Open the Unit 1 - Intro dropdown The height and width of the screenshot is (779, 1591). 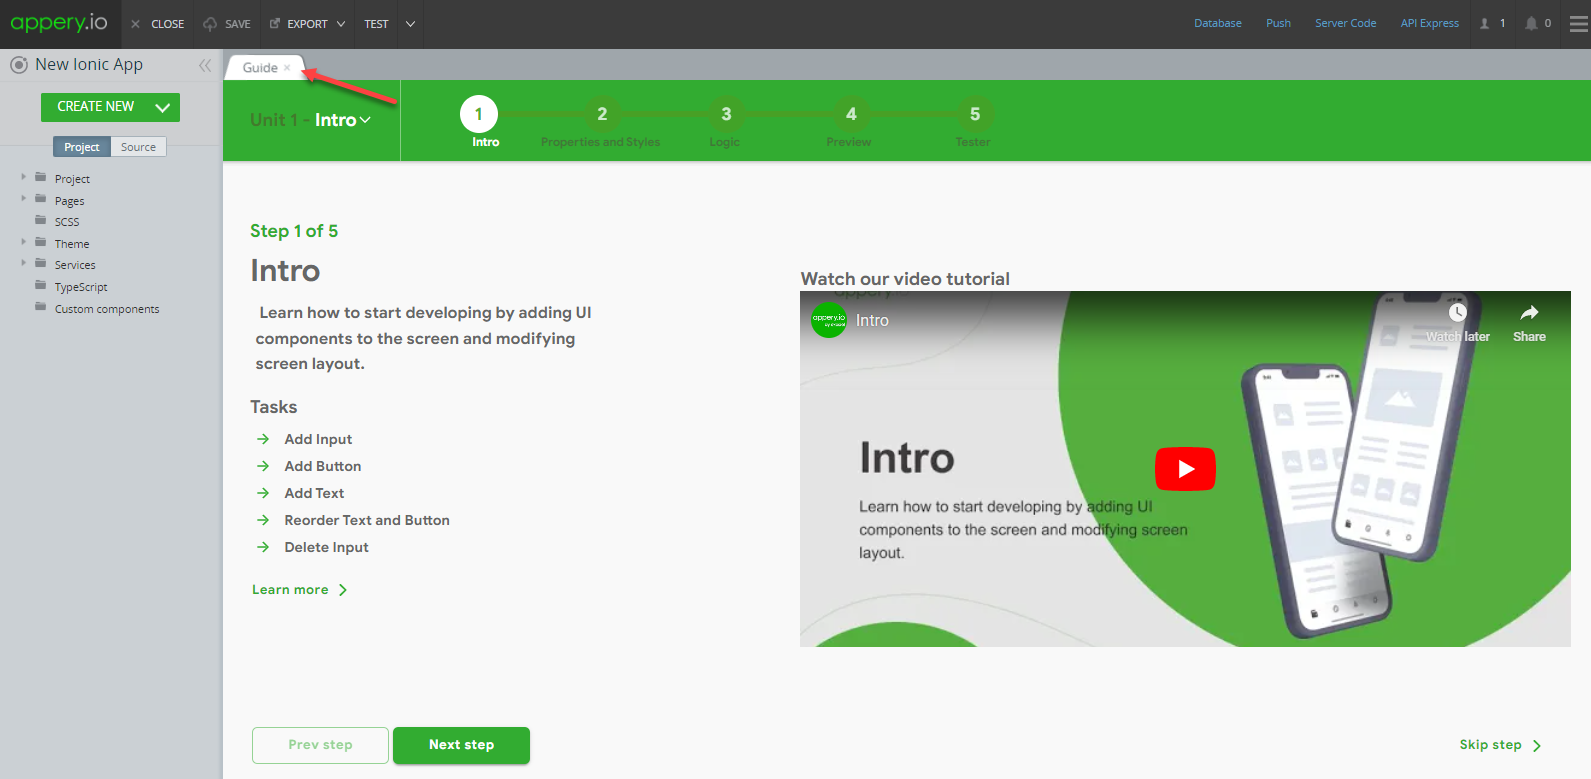(310, 120)
